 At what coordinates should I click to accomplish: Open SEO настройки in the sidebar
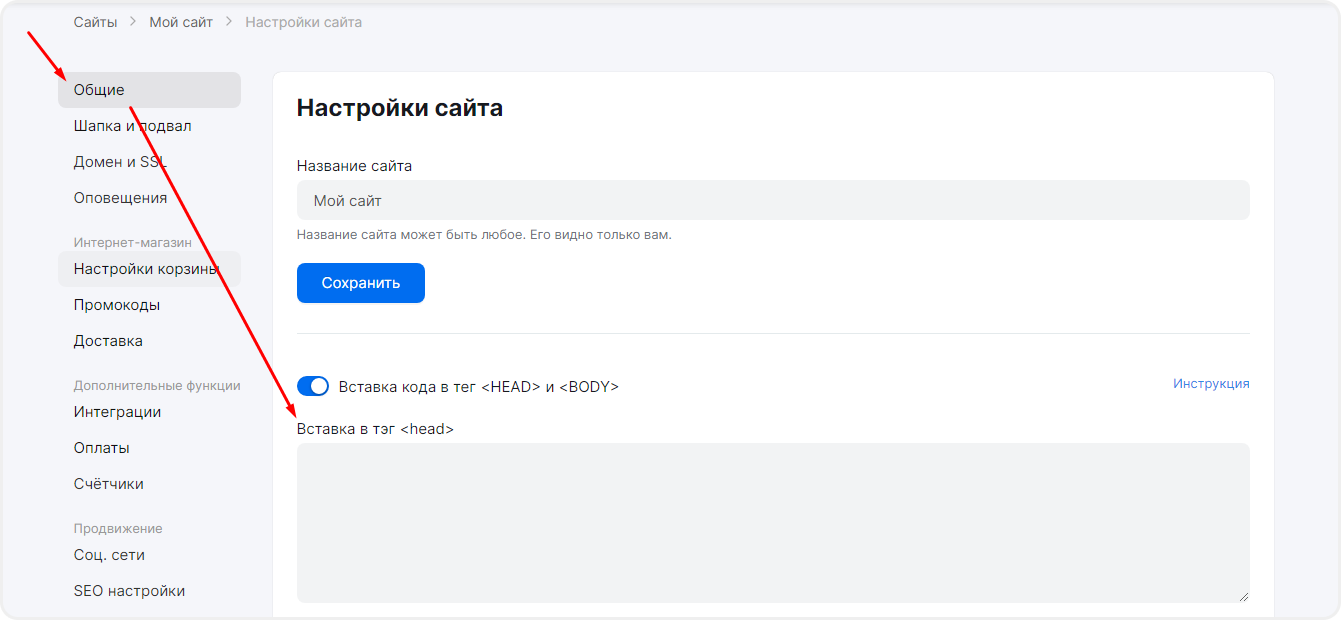[x=129, y=591]
